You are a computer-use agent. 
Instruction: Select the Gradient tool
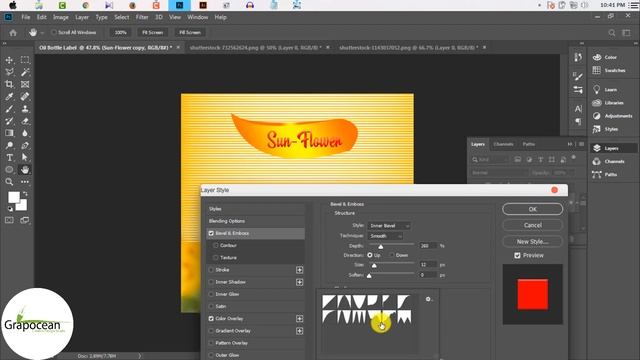(9, 133)
